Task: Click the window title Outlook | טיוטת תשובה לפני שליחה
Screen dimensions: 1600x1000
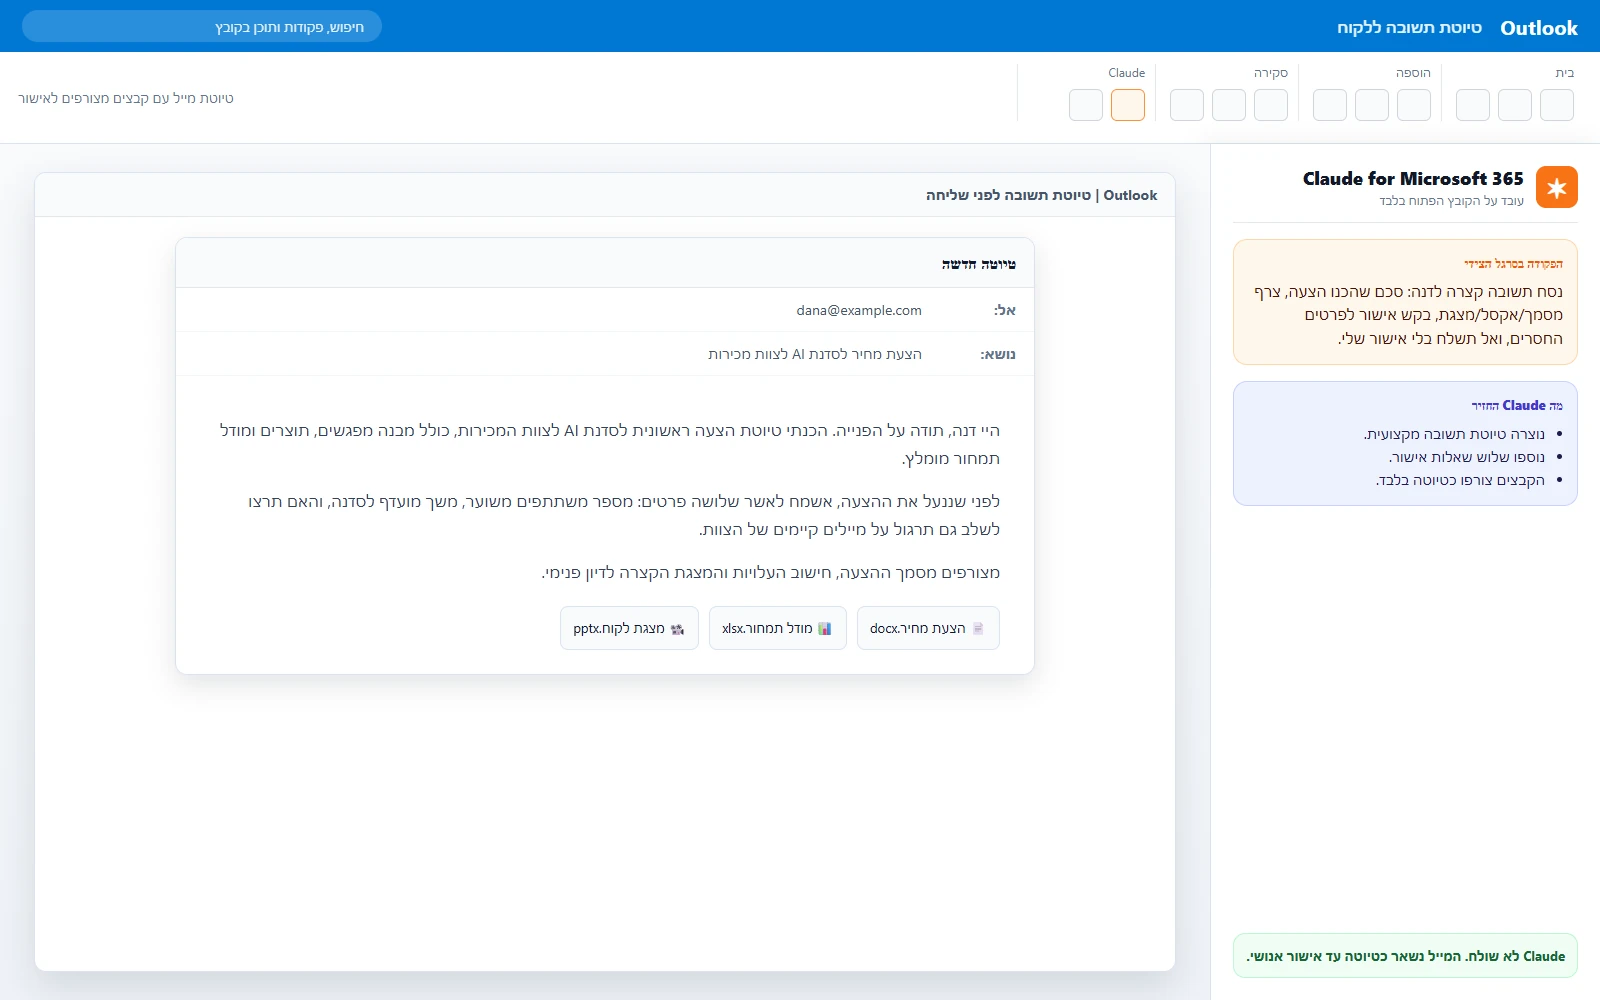Action: tap(1041, 195)
